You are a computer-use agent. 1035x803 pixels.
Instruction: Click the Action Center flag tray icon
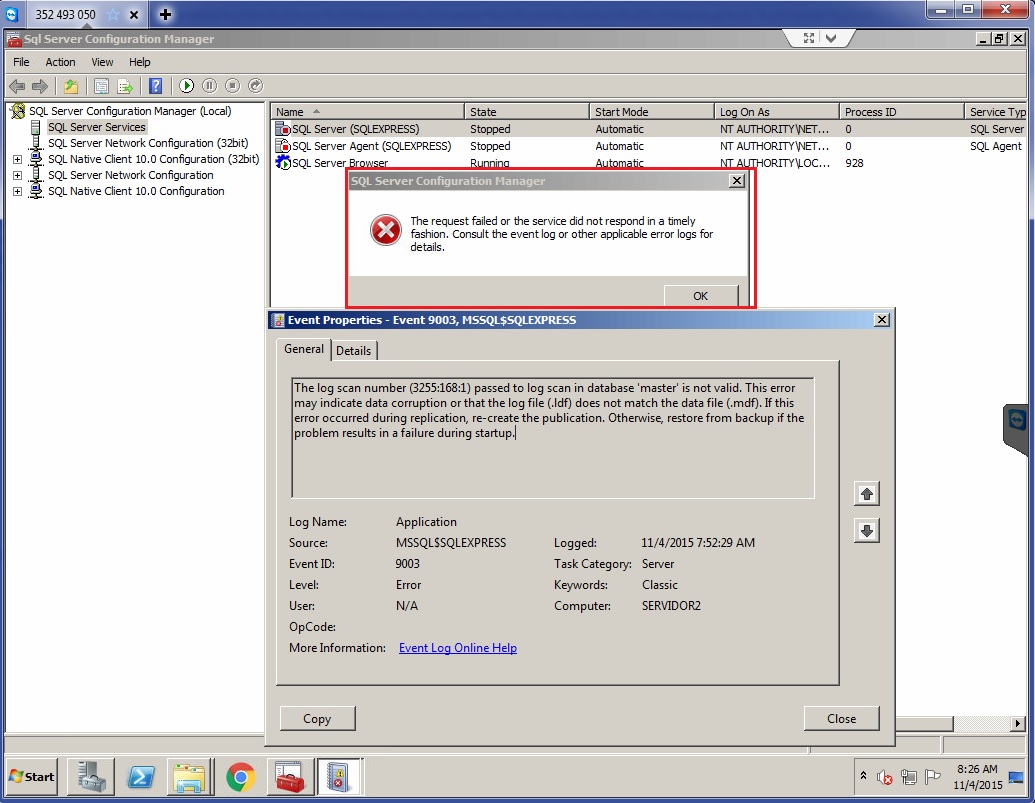pyautogui.click(x=932, y=777)
